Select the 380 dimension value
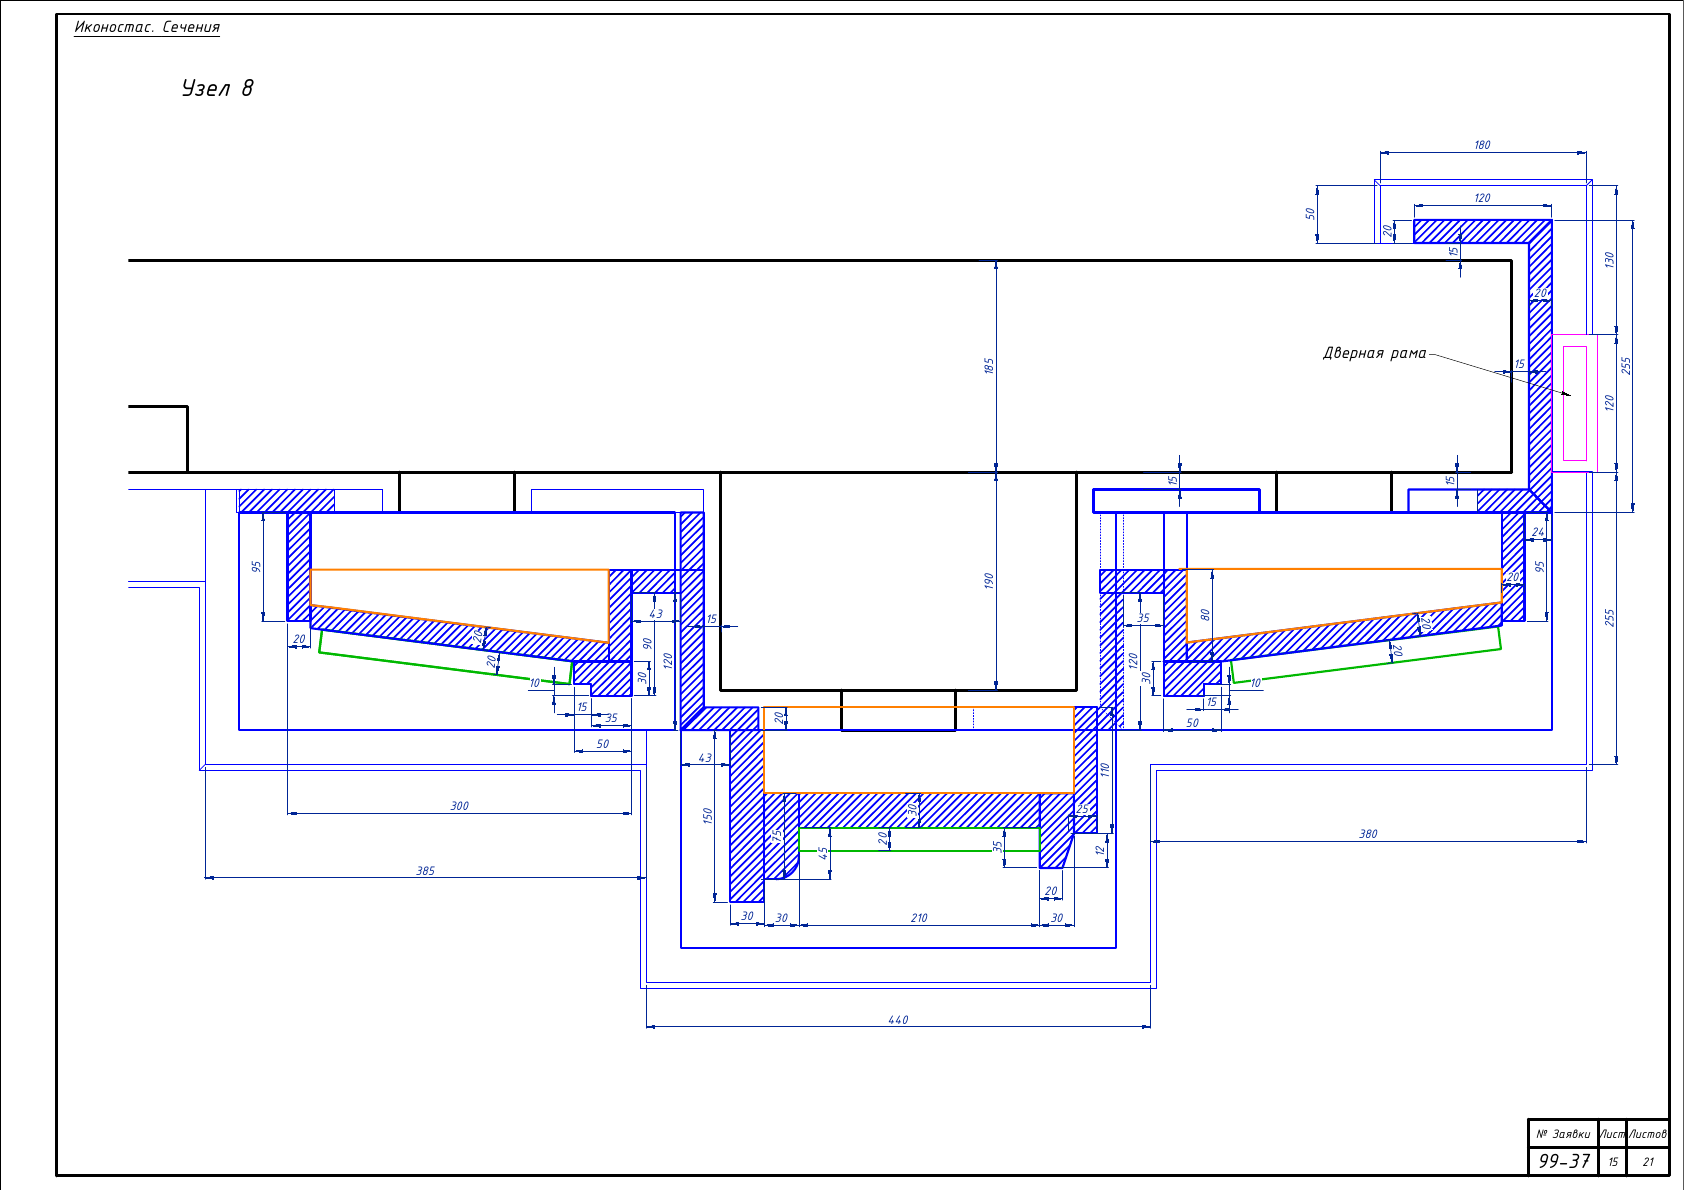The image size is (1684, 1190). coord(1368,834)
